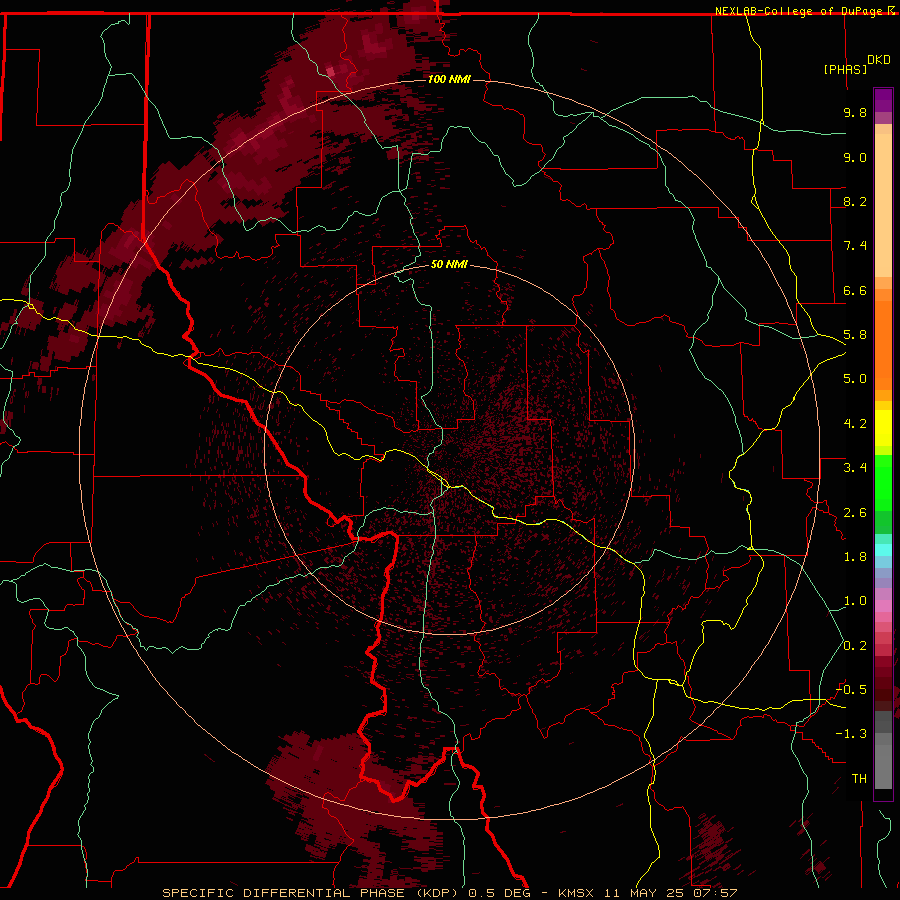
Task: Select the 9.8 value on color scale
Action: click(855, 112)
